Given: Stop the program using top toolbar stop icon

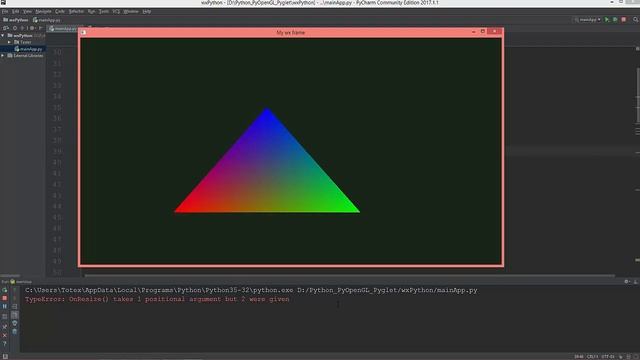Looking at the screenshot, I should click(x=624, y=20).
